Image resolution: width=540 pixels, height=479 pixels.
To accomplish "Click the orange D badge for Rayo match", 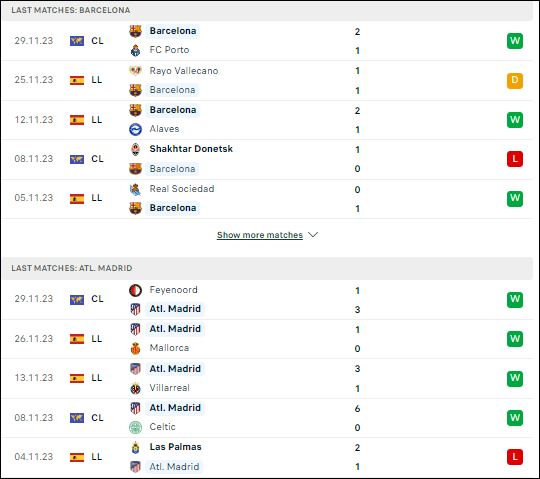I will click(515, 81).
